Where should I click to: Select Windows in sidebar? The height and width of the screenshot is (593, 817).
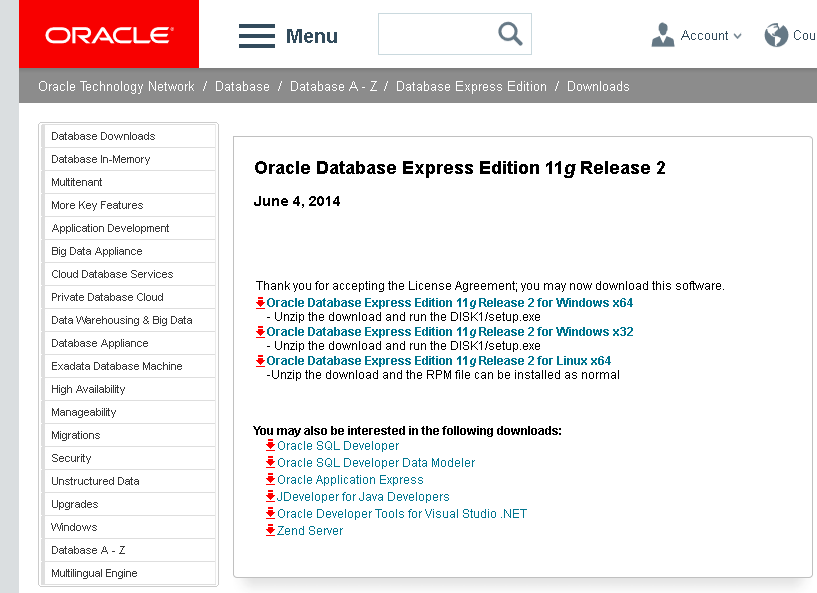tap(130, 527)
